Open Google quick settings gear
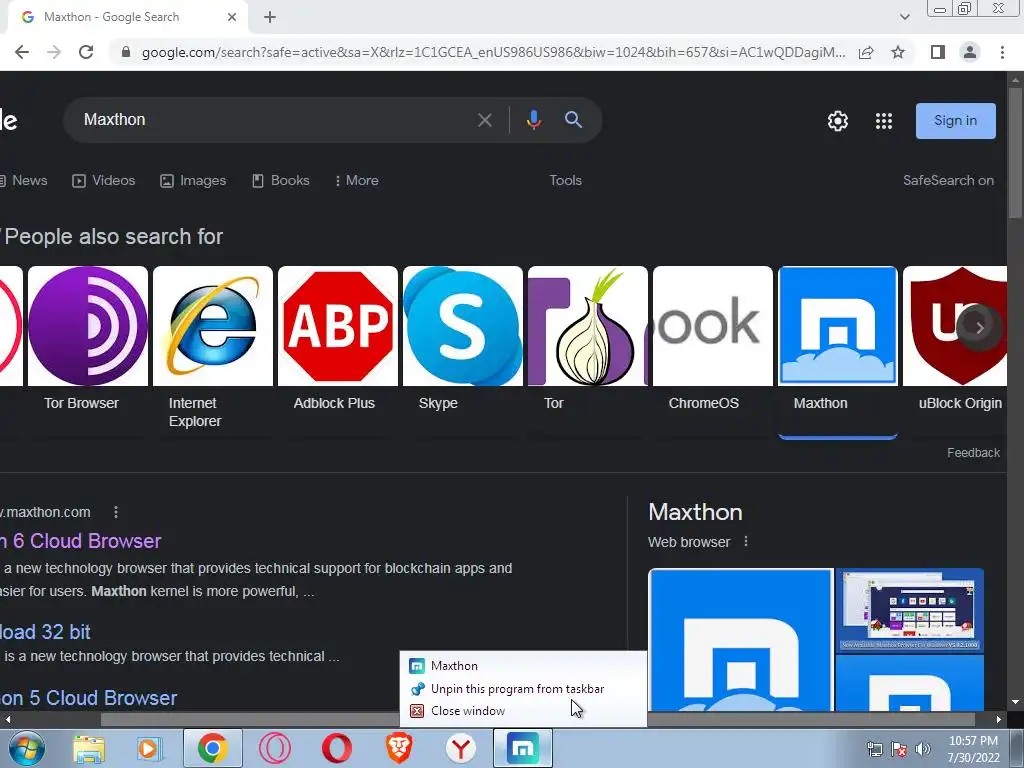The height and width of the screenshot is (768, 1024). point(838,121)
